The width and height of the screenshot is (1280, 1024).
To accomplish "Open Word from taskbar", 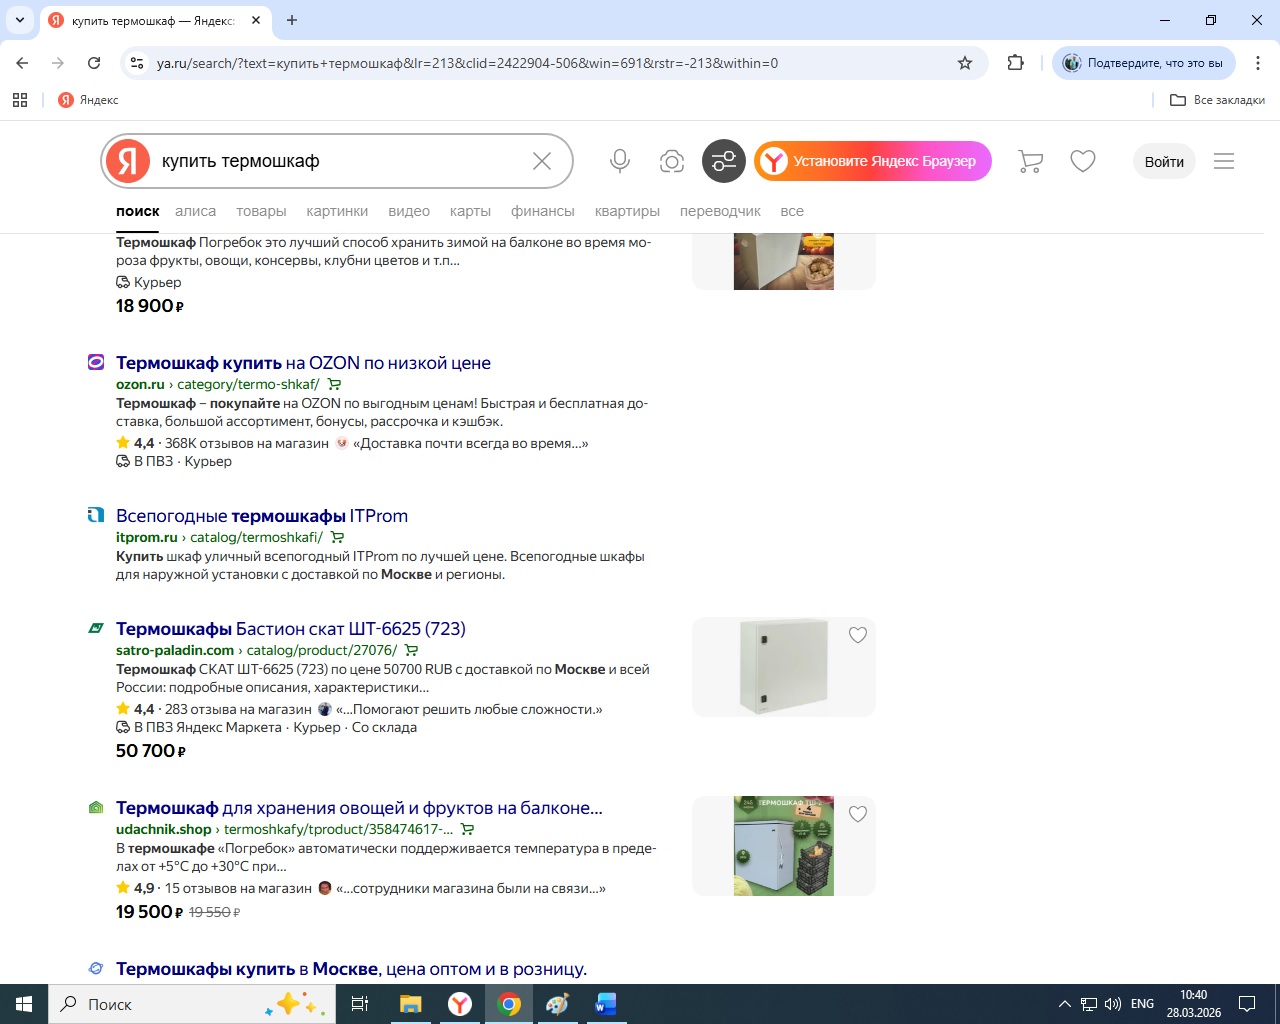I will pos(606,1004).
